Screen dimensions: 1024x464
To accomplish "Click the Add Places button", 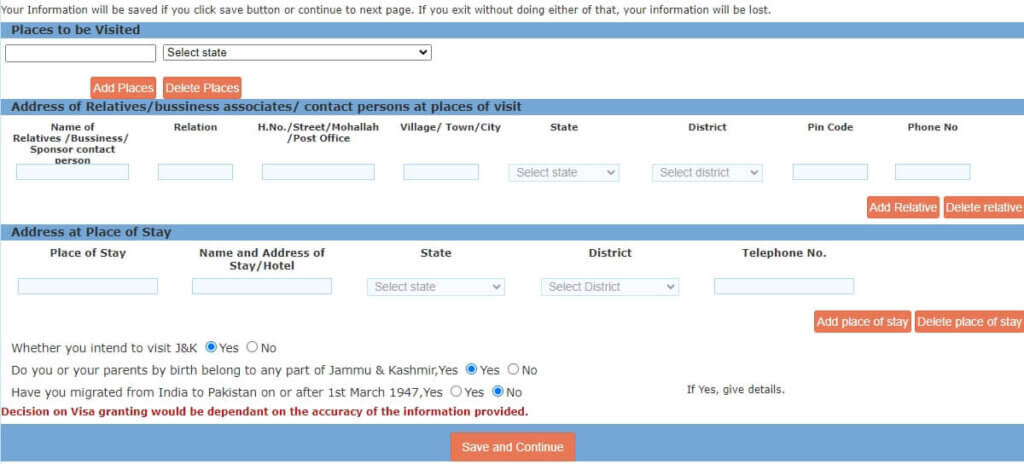I will click(x=123, y=88).
